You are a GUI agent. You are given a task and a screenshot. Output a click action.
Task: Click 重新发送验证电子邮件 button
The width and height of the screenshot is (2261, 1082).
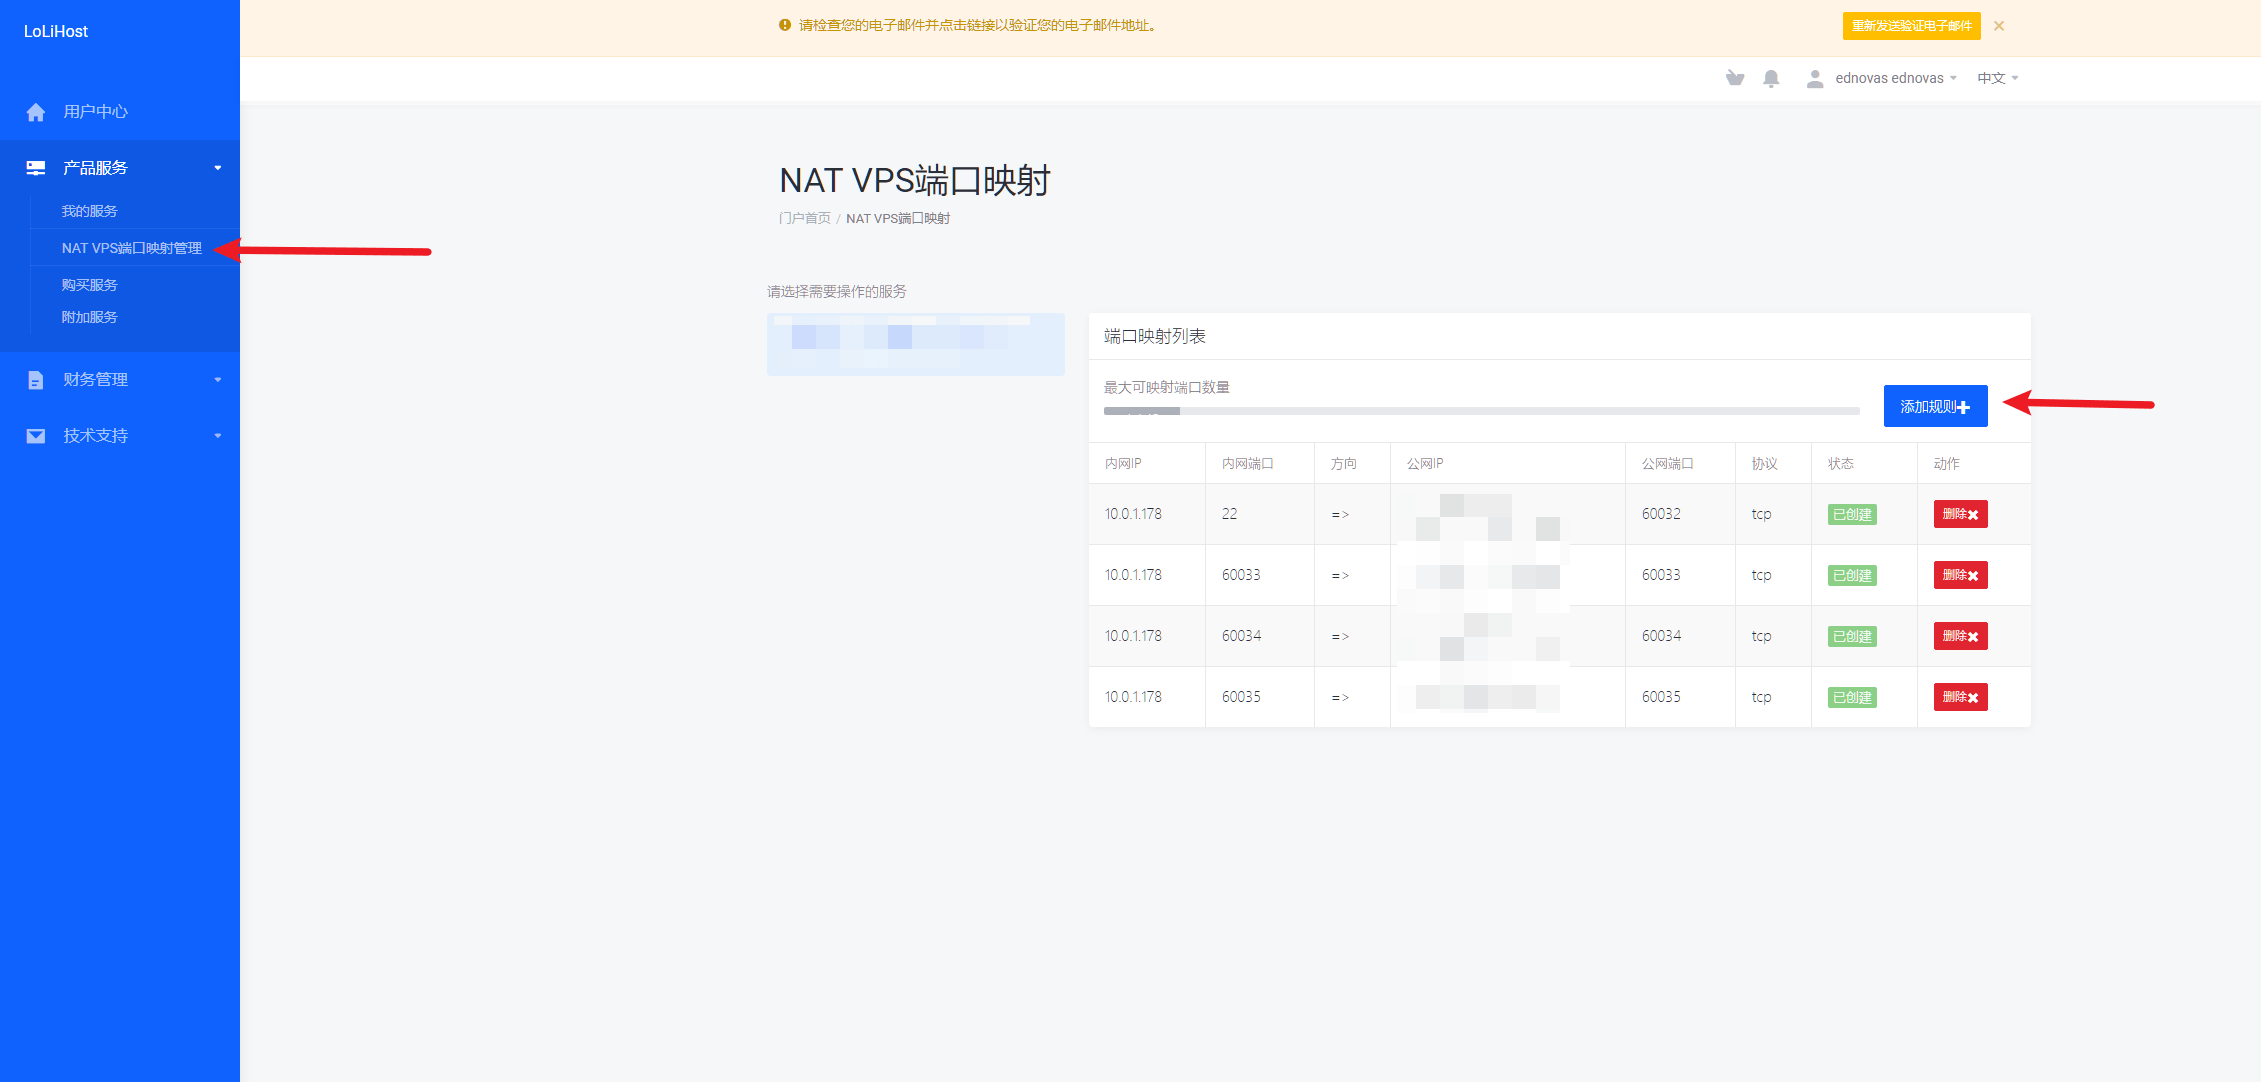(x=1911, y=26)
